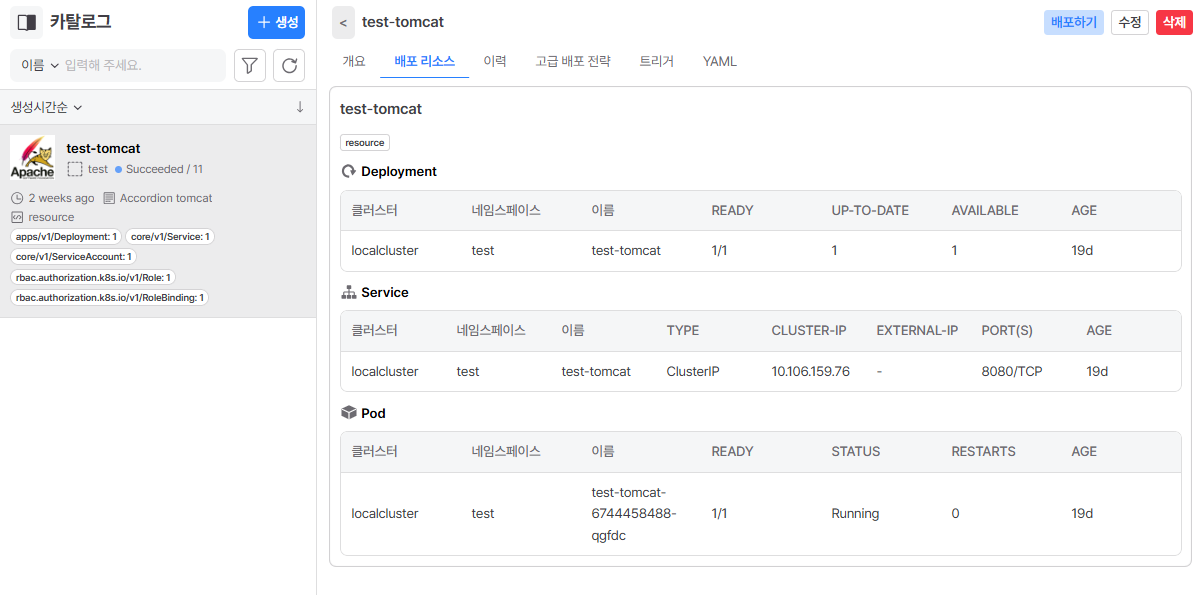
Task: Click the CLUSTER-IP column header
Action: tap(811, 330)
